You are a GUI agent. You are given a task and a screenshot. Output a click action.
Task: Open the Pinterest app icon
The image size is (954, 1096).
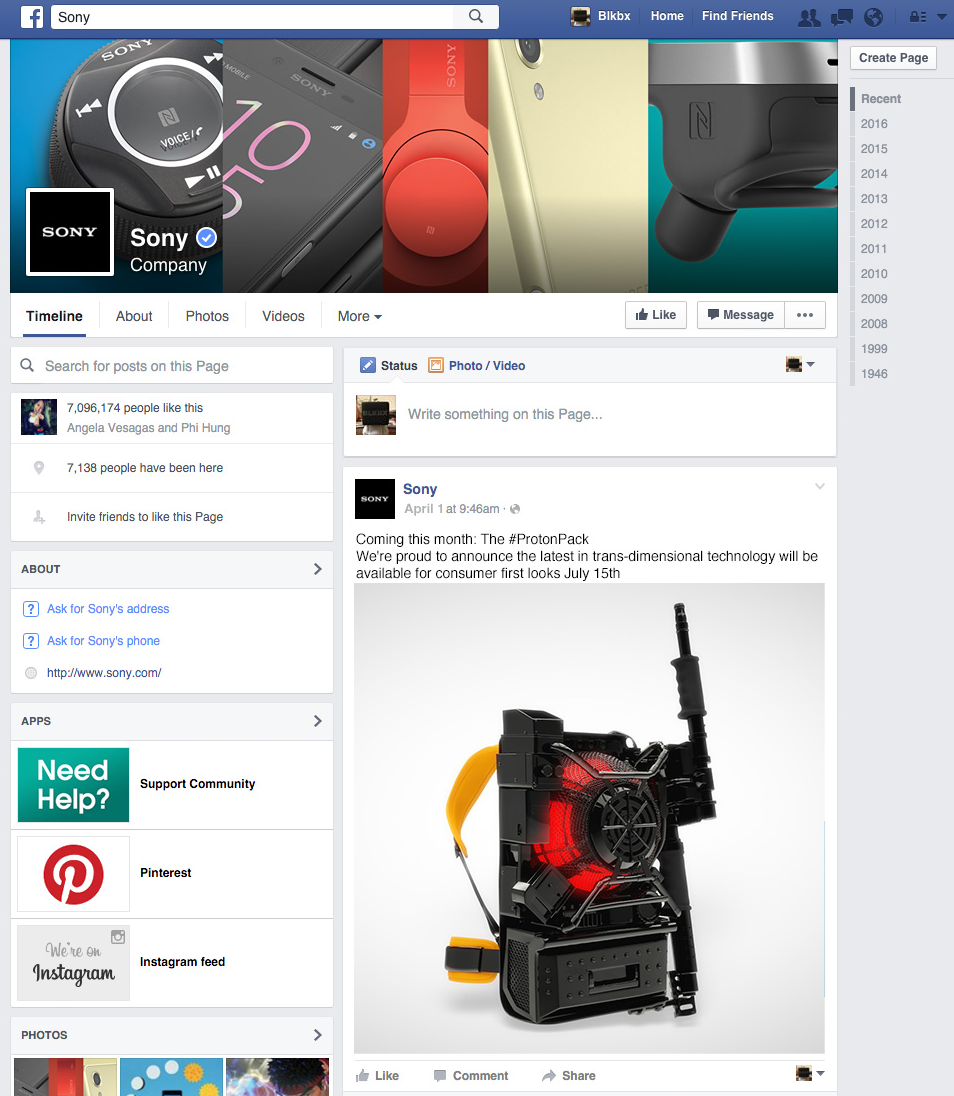tap(73, 874)
